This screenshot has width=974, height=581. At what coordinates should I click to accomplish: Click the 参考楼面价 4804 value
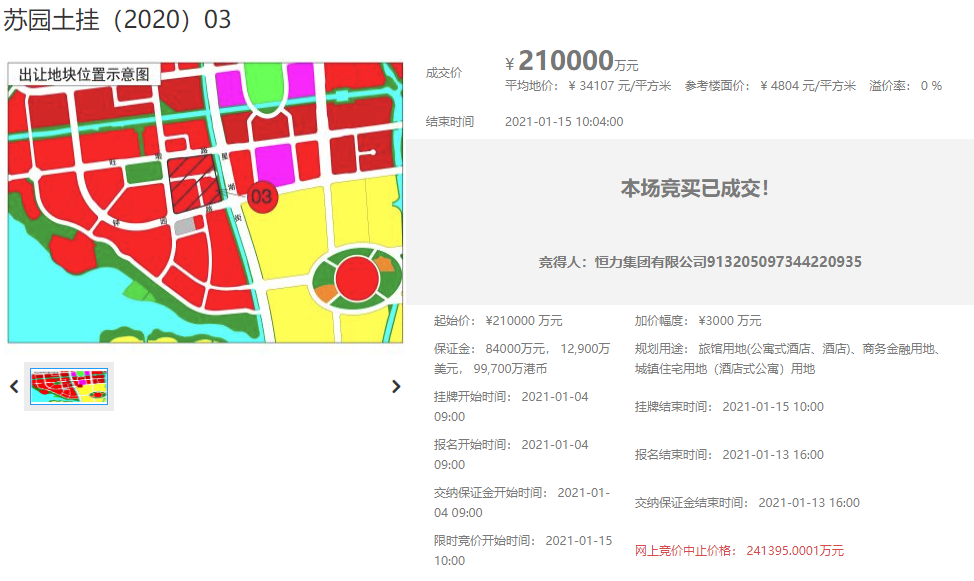click(808, 86)
